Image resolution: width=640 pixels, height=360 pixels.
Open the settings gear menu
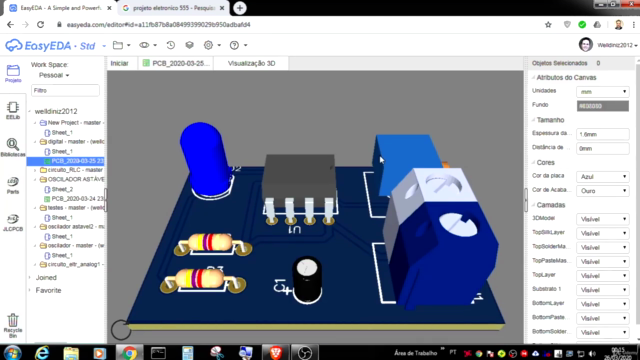pos(209,45)
